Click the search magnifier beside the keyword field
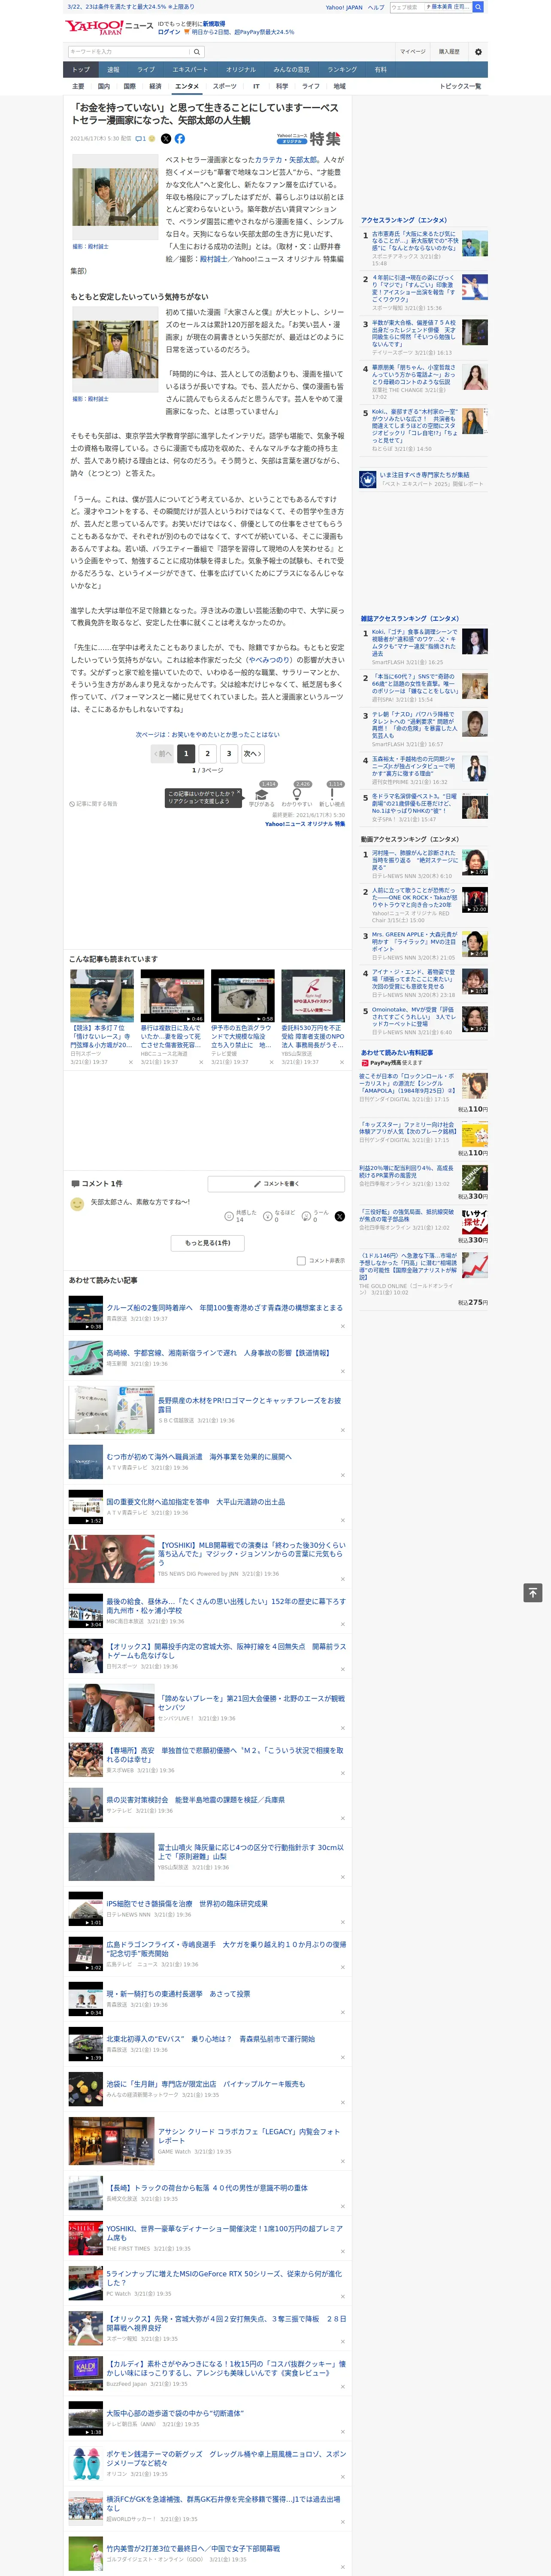 (197, 52)
